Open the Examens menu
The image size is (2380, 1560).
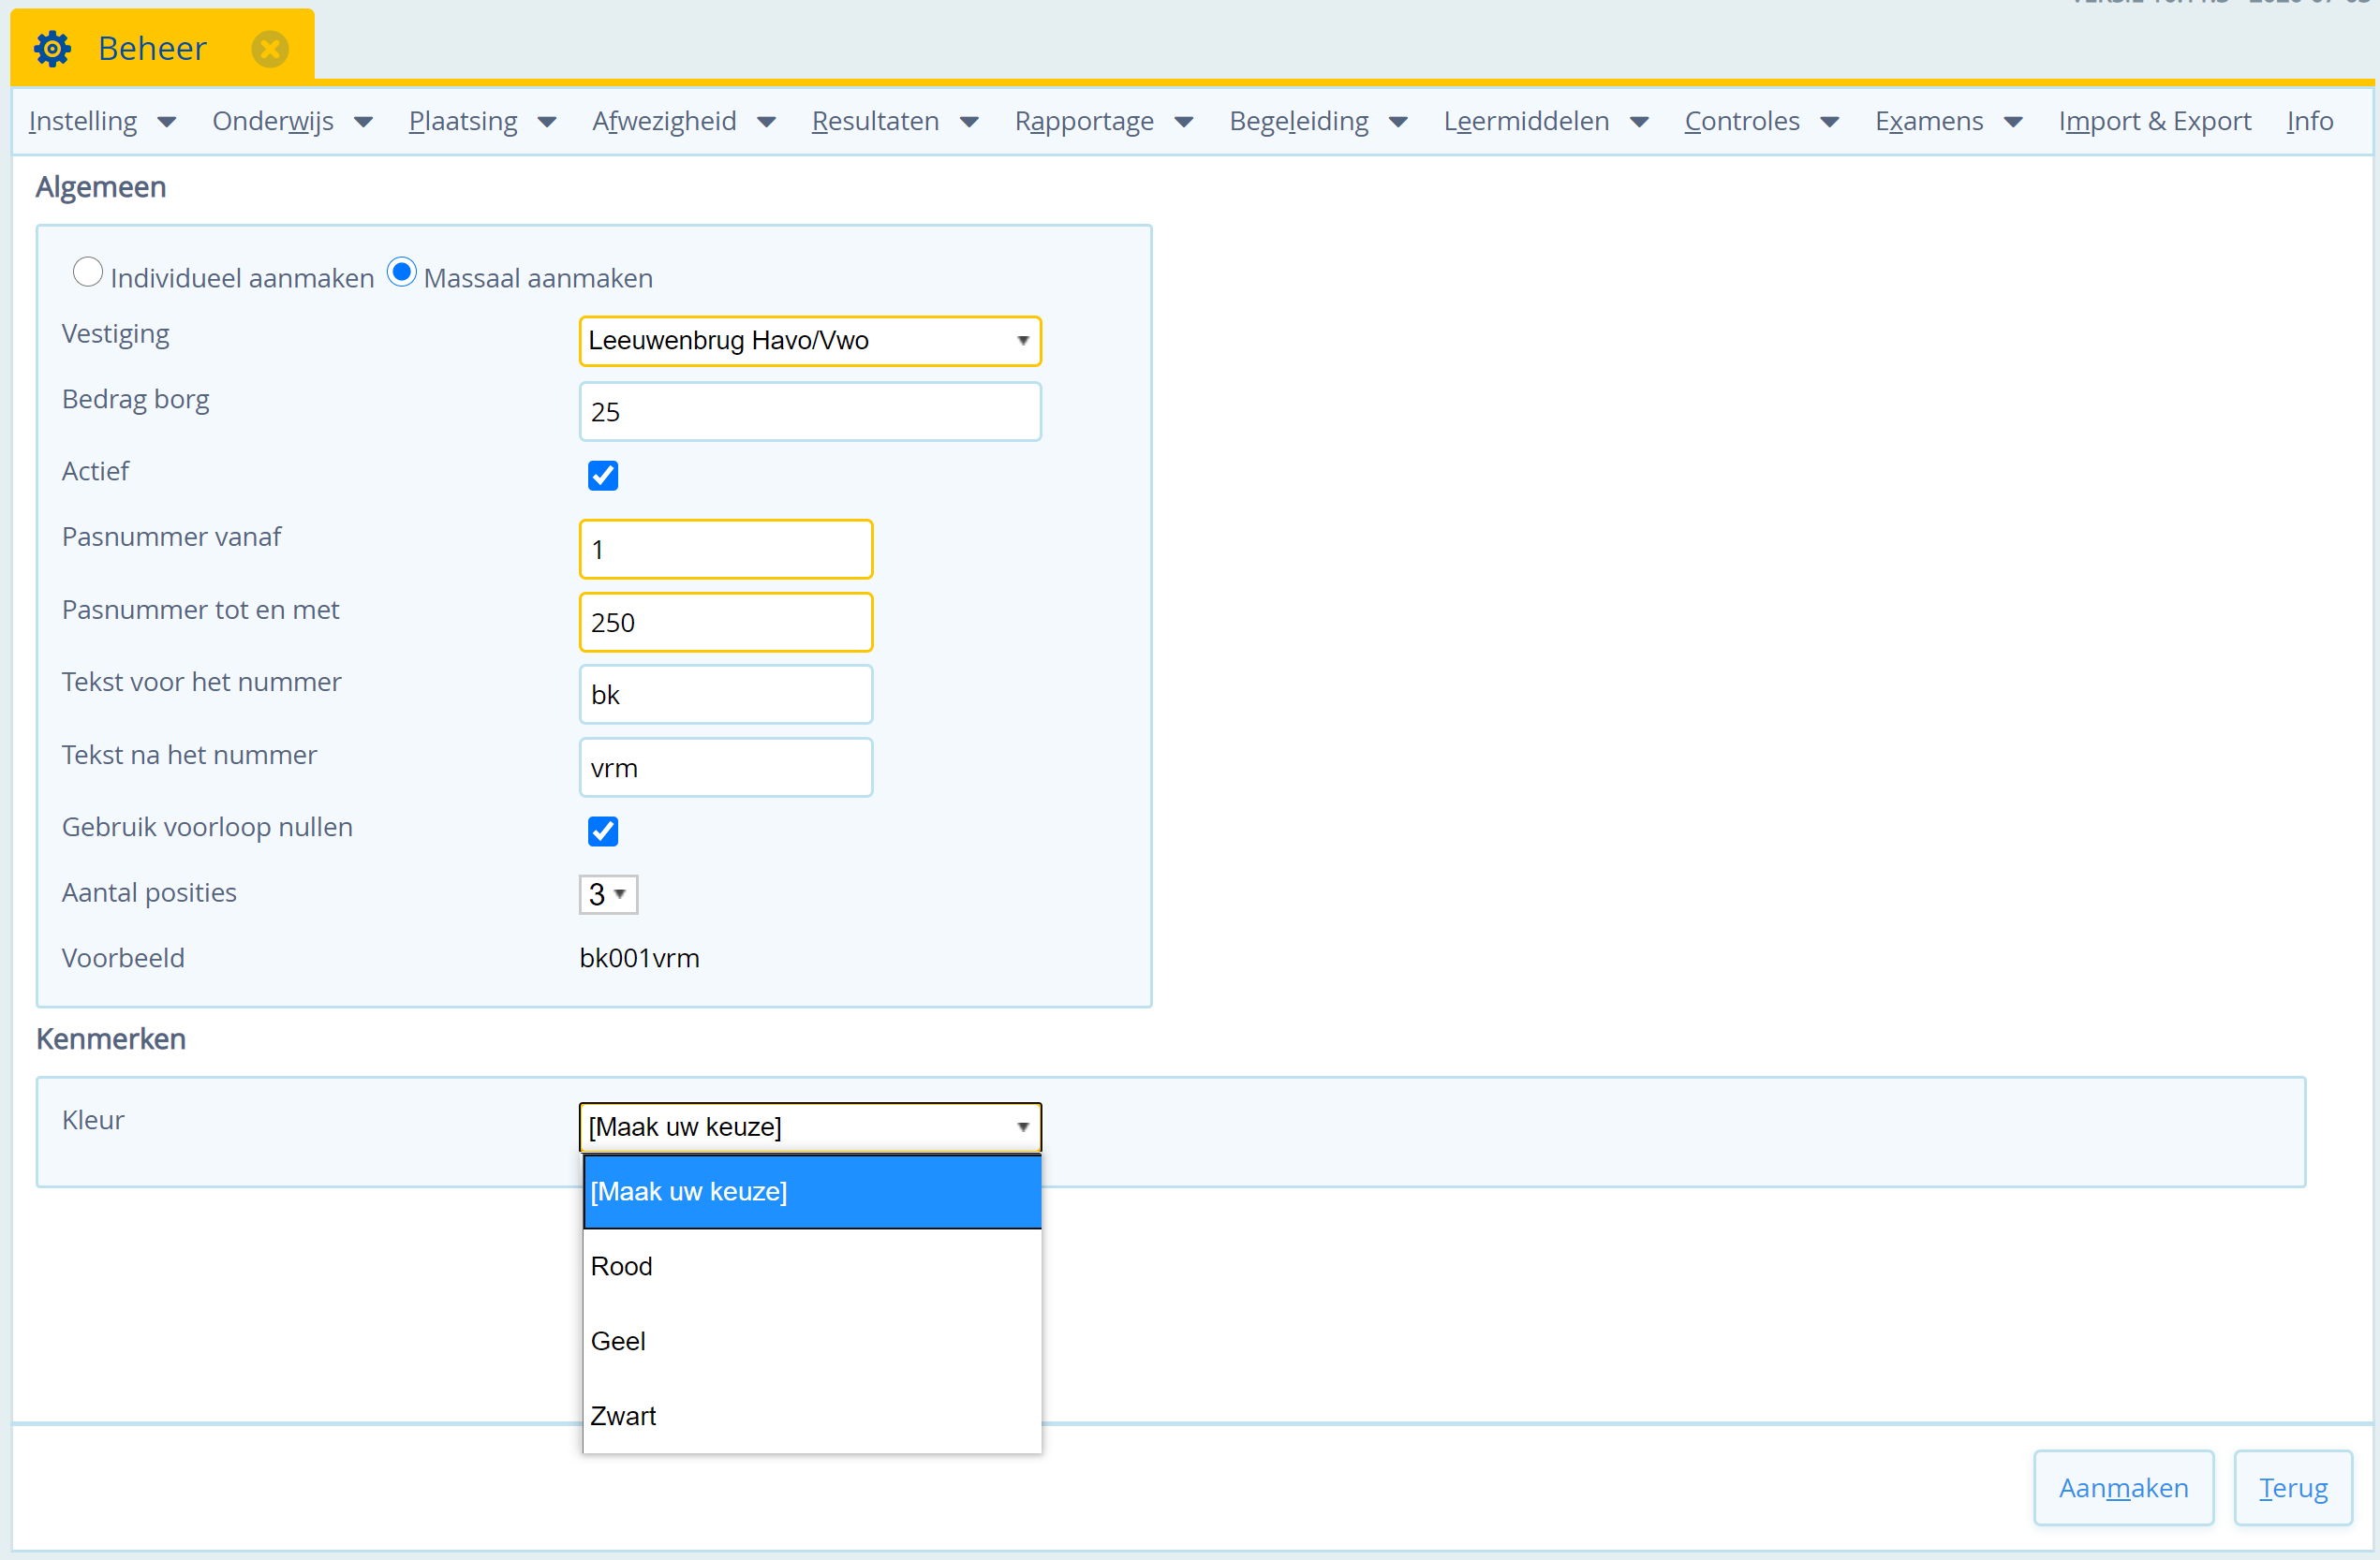[x=1949, y=121]
